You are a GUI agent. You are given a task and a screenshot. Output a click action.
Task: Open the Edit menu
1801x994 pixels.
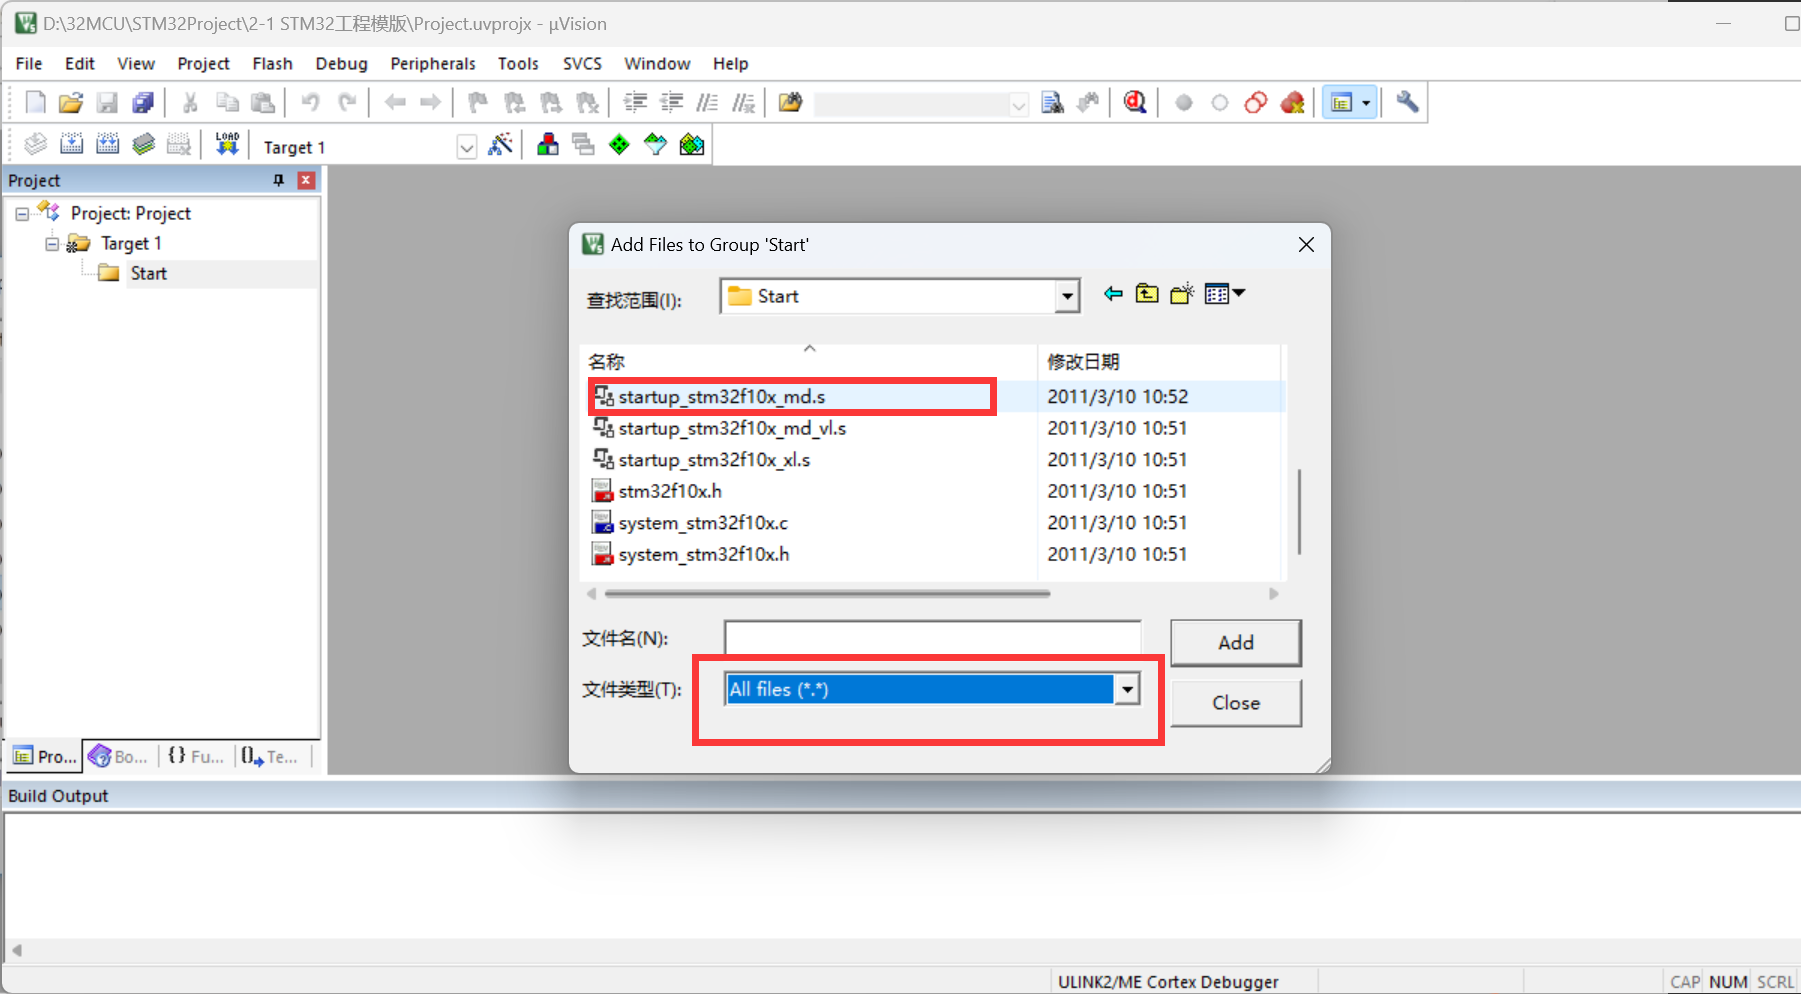click(80, 63)
